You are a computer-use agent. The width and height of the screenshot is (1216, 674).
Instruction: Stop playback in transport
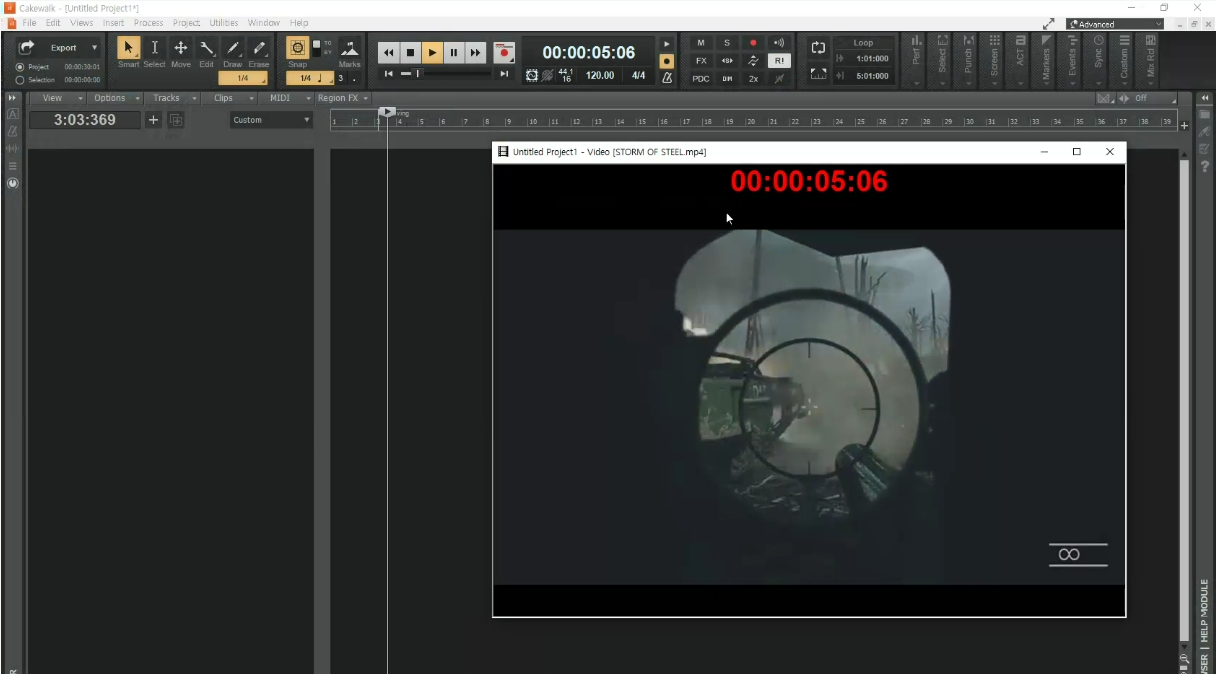pos(410,53)
